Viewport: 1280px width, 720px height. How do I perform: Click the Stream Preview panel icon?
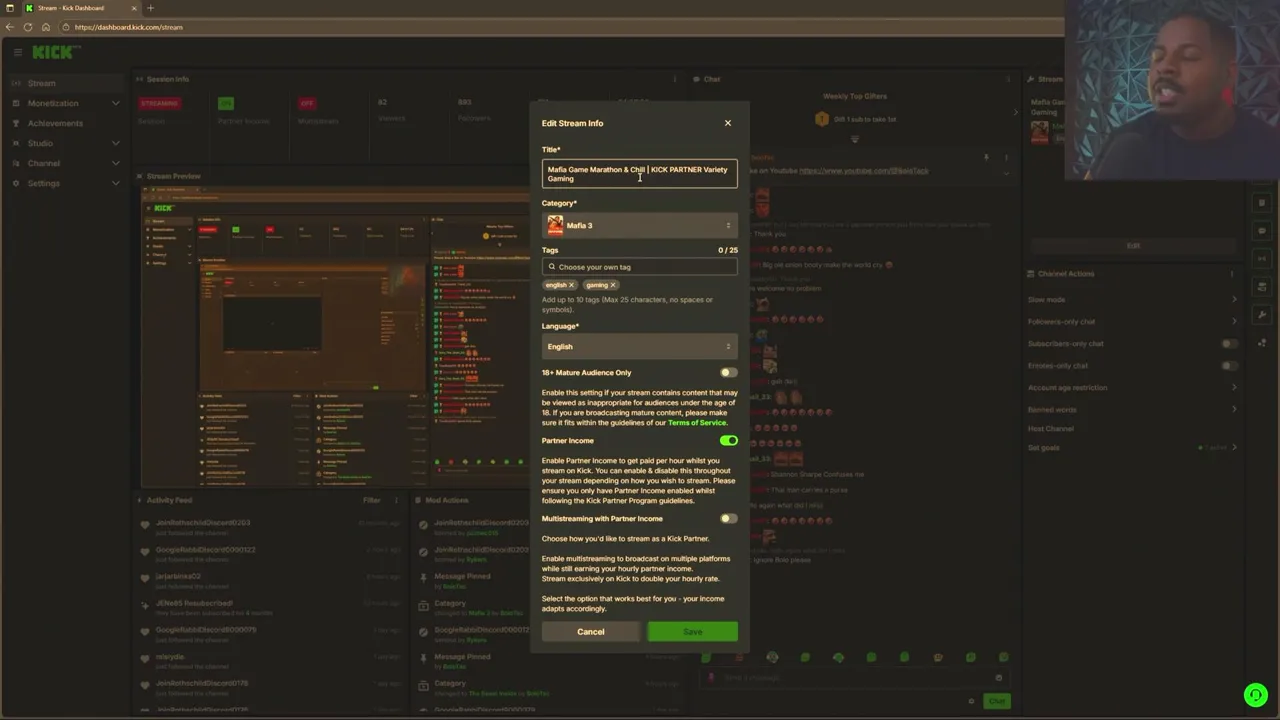pyautogui.click(x=140, y=176)
